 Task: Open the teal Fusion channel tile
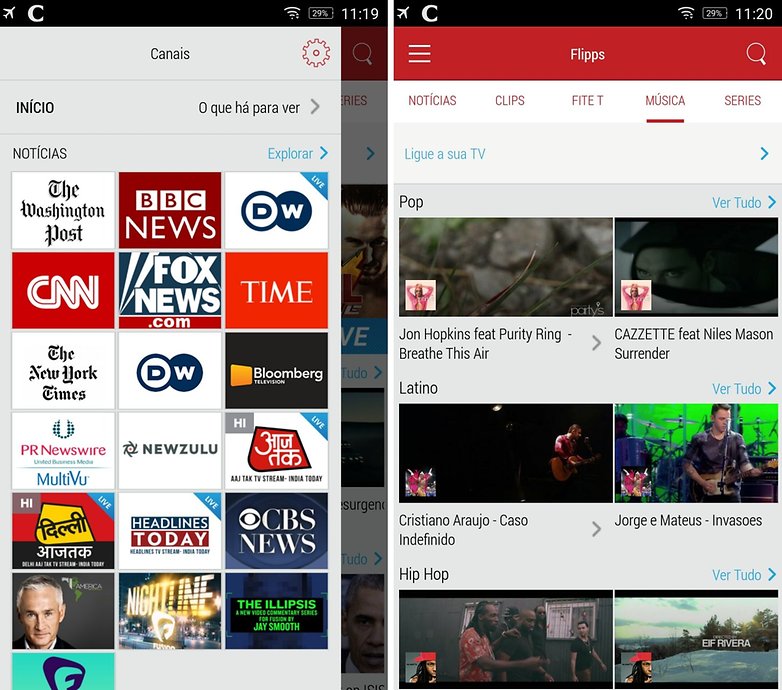63,672
